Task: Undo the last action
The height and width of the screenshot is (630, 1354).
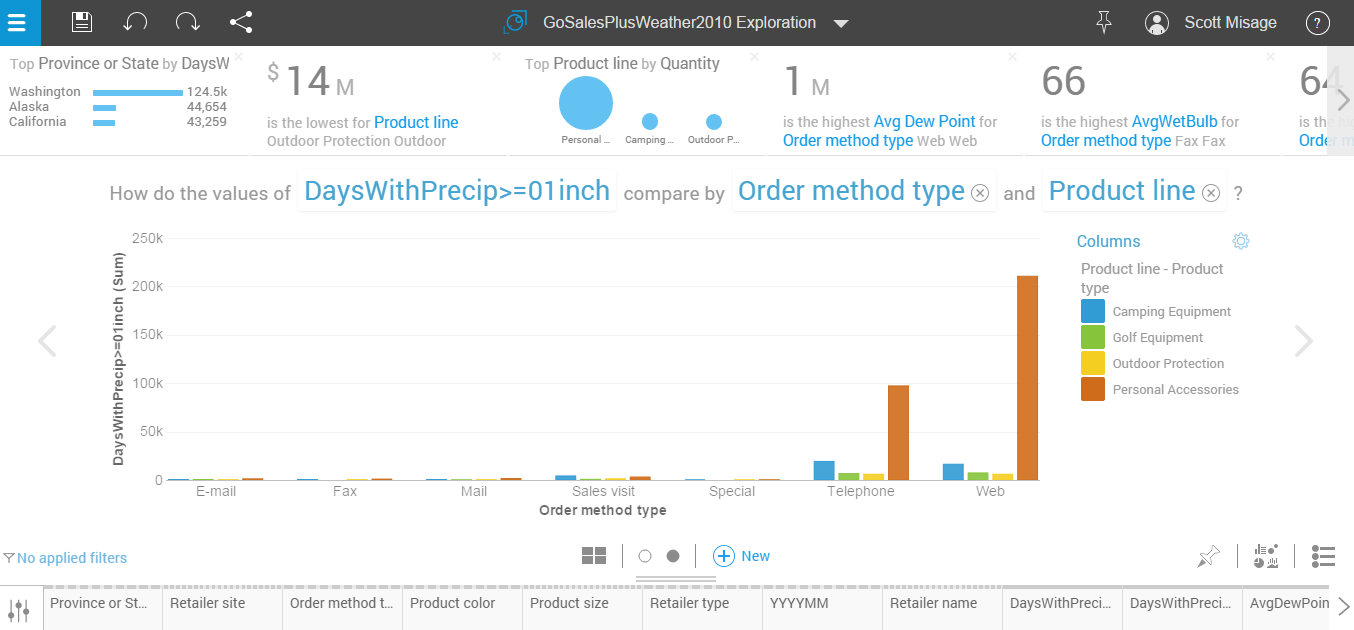Action: point(135,22)
